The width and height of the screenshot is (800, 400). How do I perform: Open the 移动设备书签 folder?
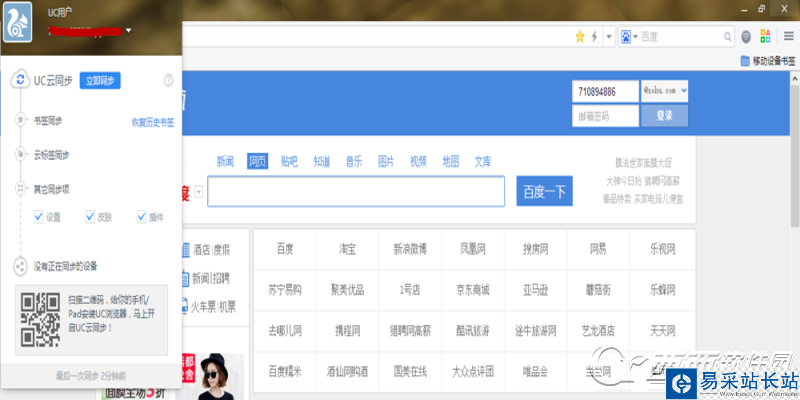768,61
